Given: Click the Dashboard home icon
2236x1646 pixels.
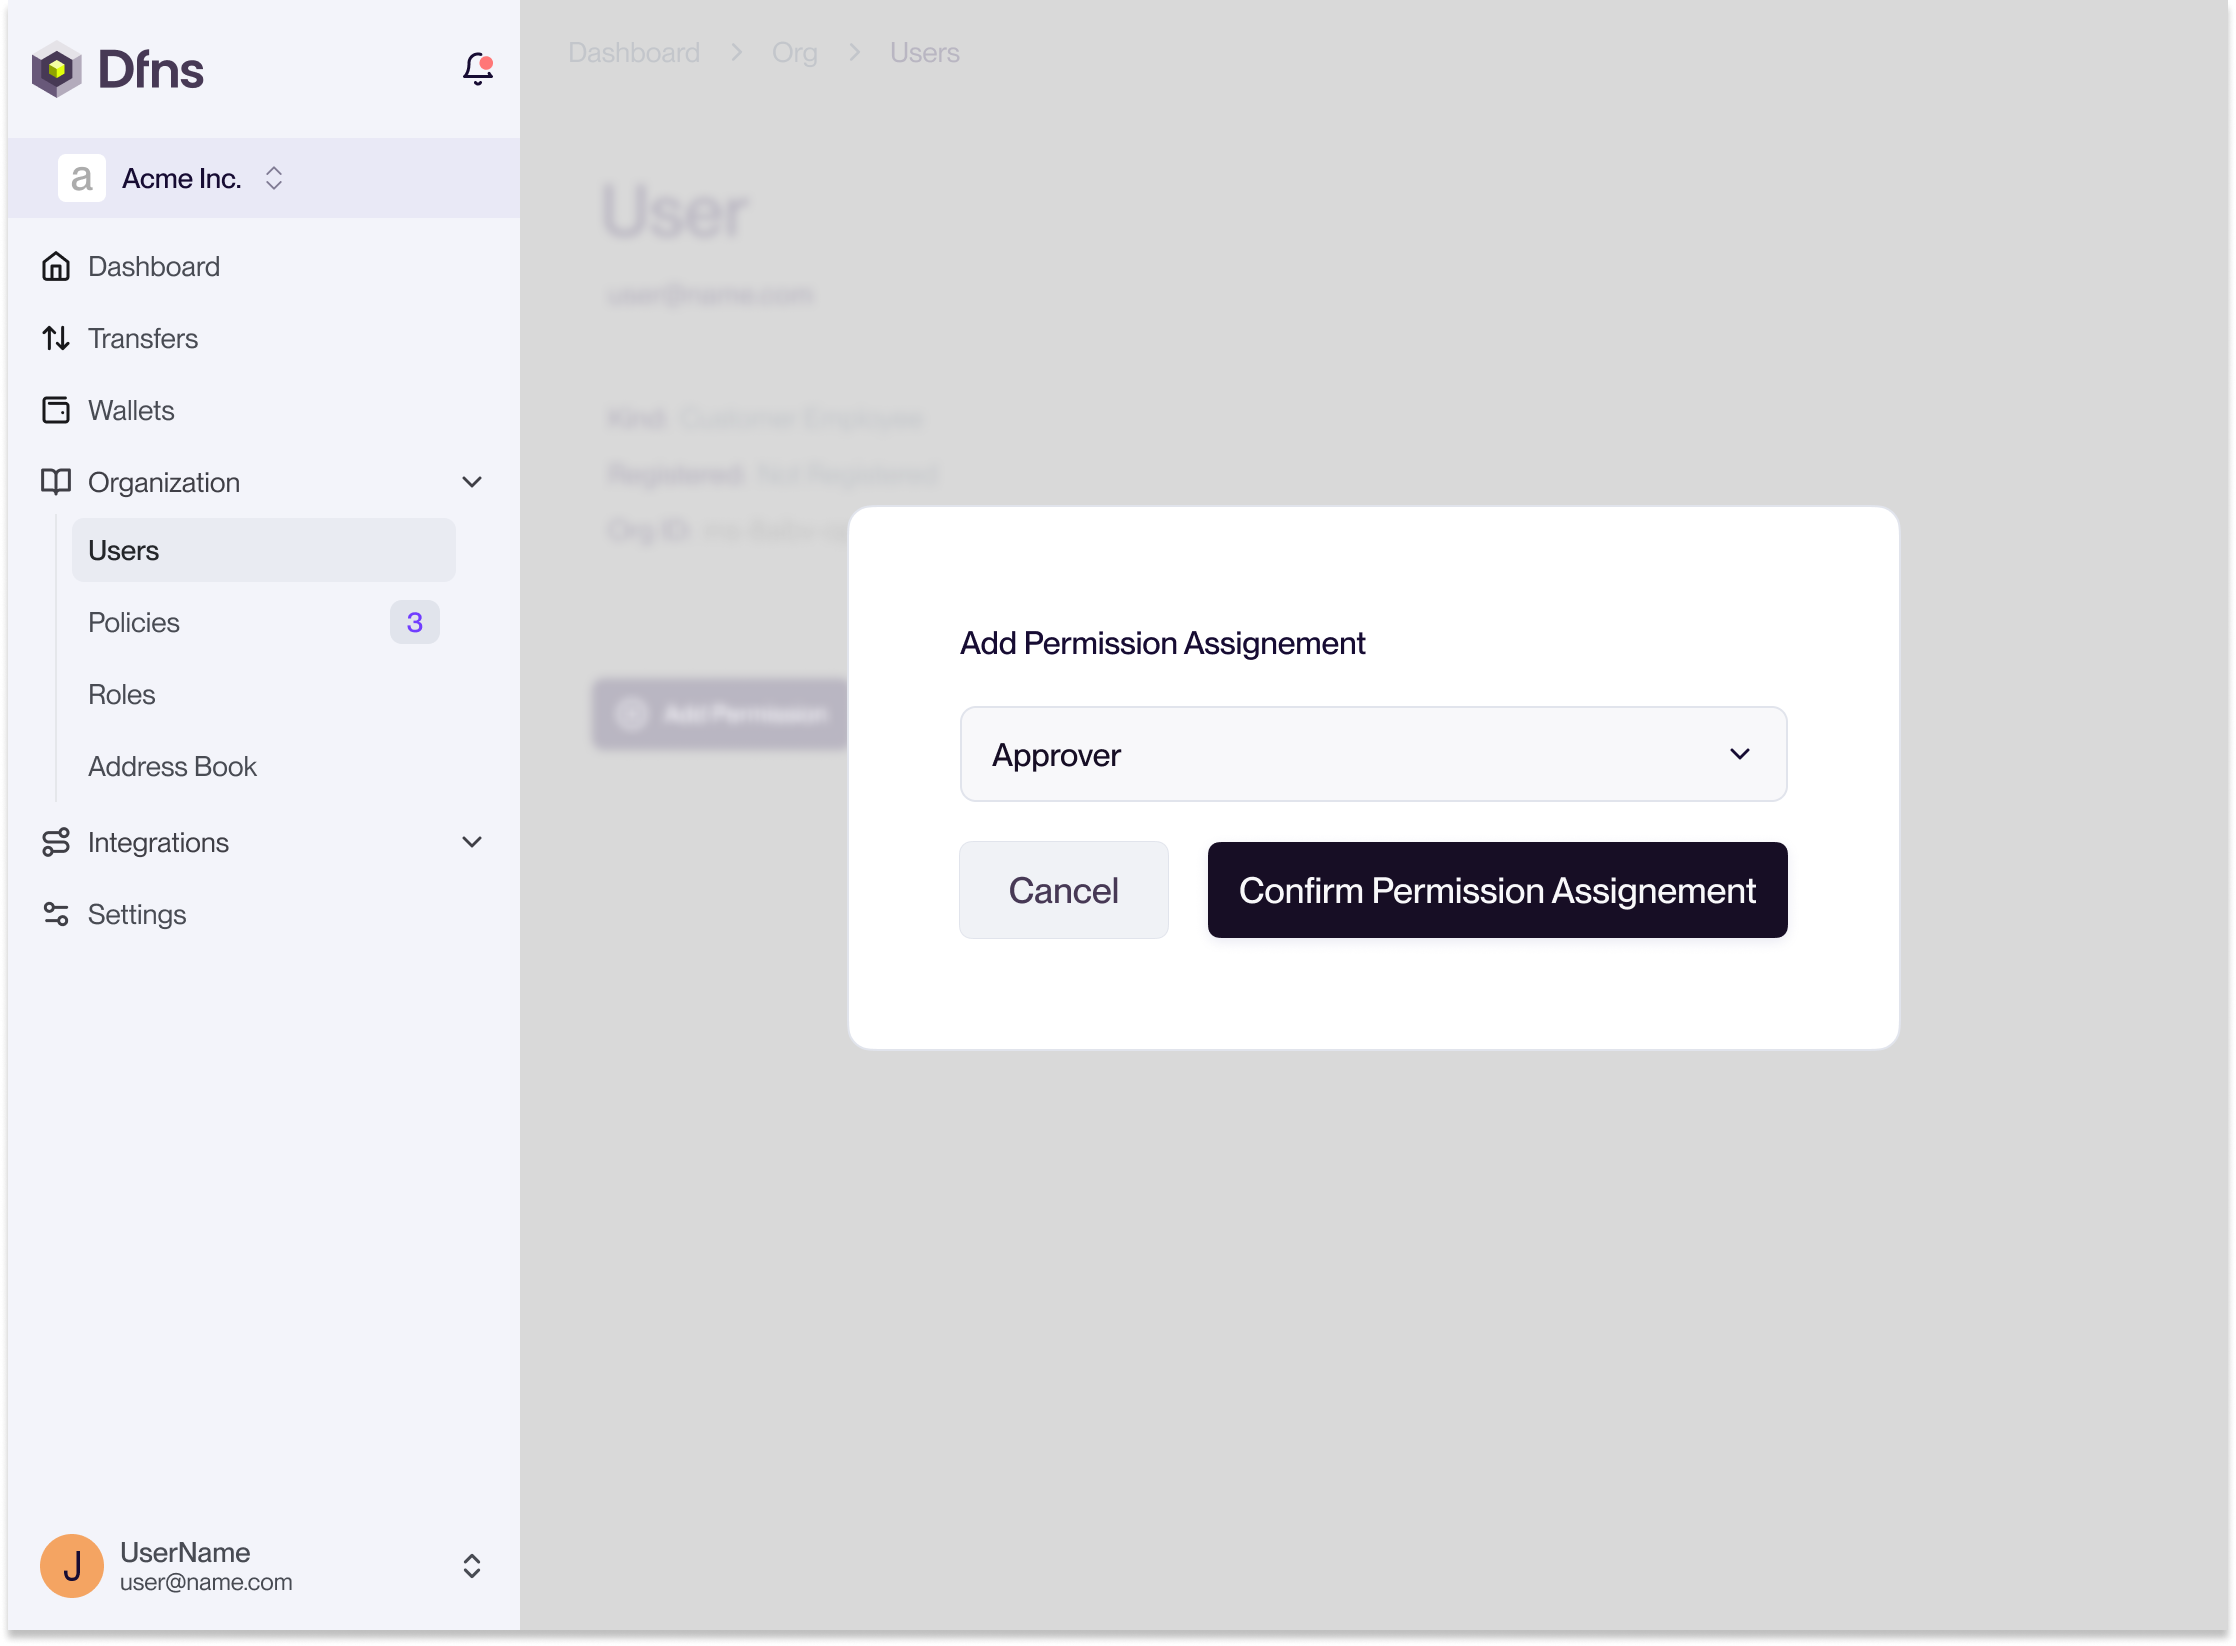Looking at the screenshot, I should coord(56,267).
